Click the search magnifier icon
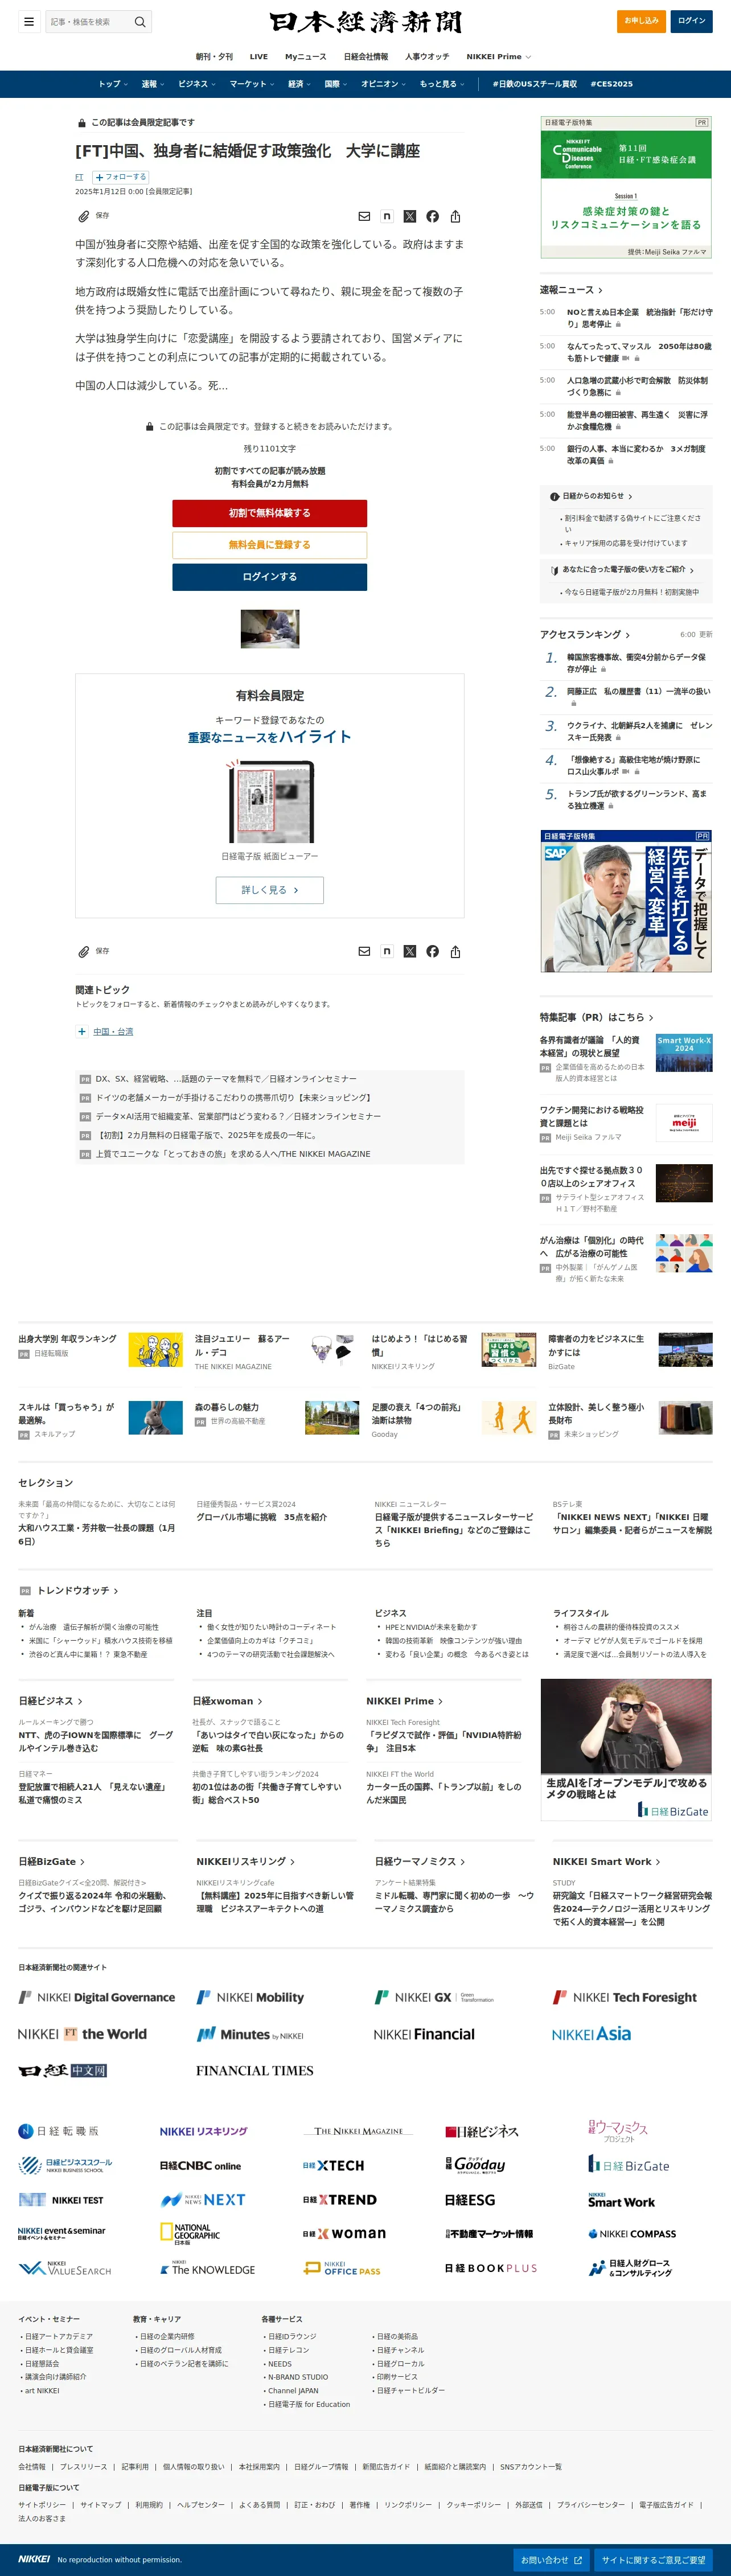The width and height of the screenshot is (731, 2576). 140,21
